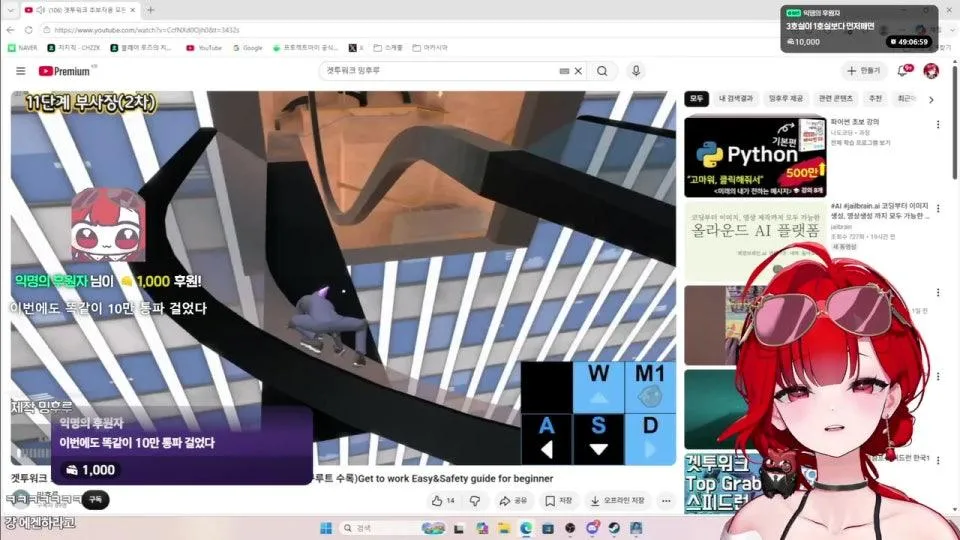Go to YouTube Premium home logo
This screenshot has width=960, height=540.
tap(65, 71)
